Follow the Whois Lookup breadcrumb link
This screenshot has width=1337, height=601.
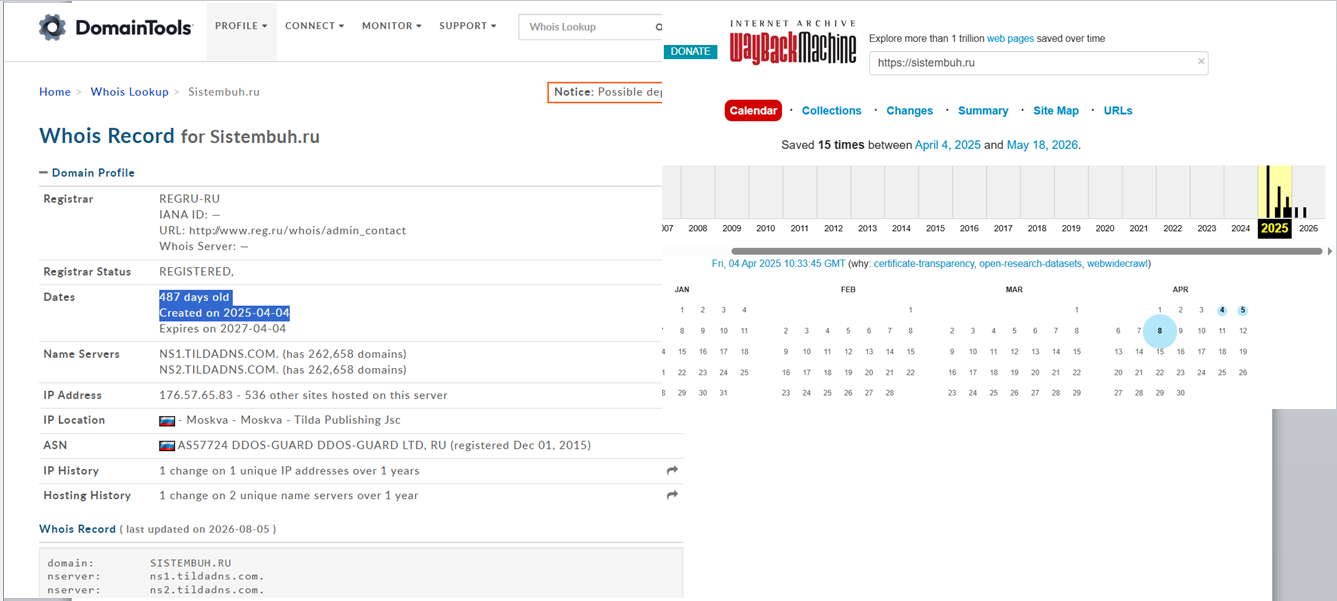point(129,92)
